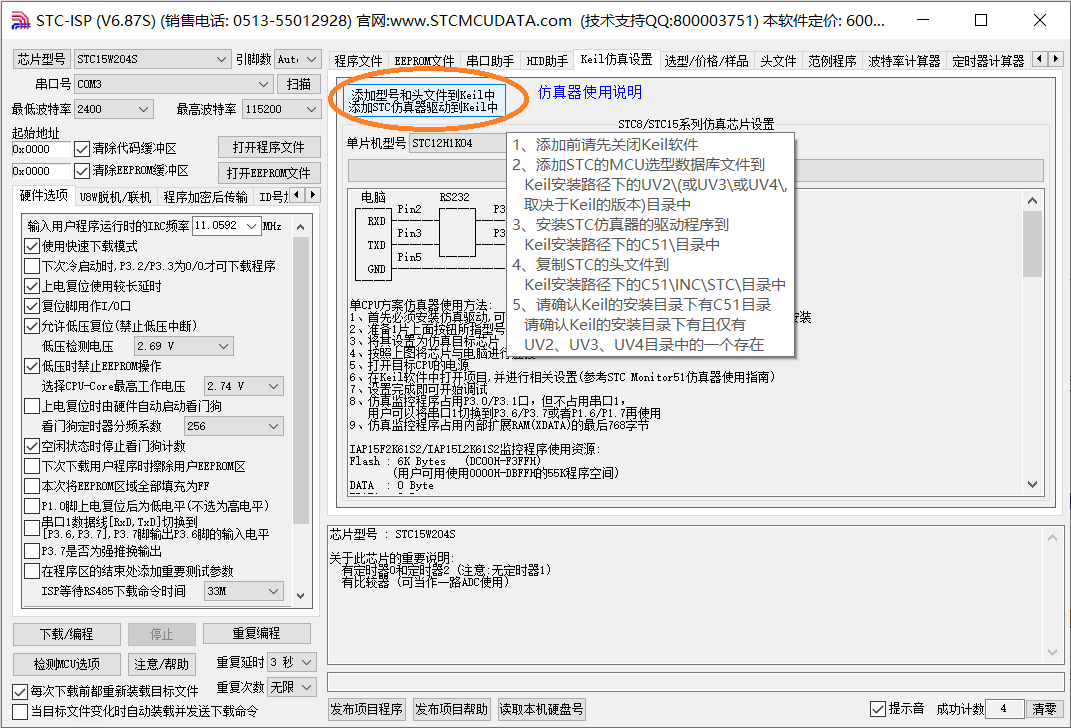Viewport: 1071px width, 728px height.
Task: Toggle 清除EEPROM缓冲区 checkbox
Action: click(x=82, y=171)
